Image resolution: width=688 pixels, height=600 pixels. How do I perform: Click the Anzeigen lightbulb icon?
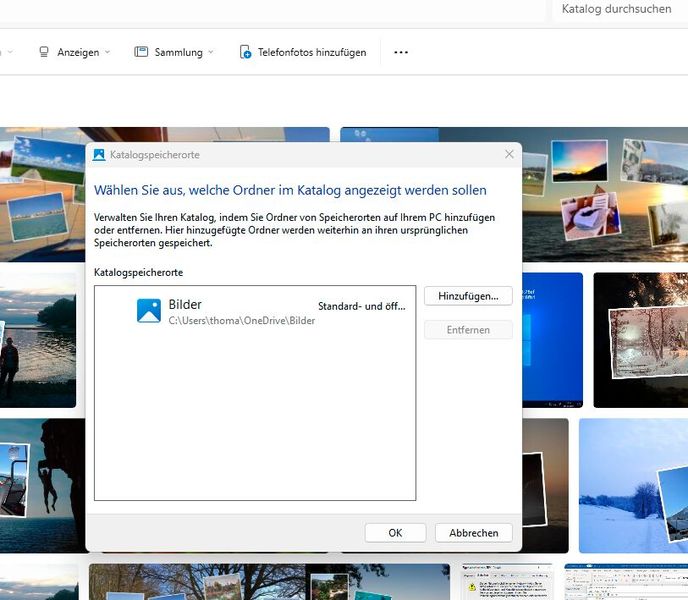pyautogui.click(x=44, y=52)
